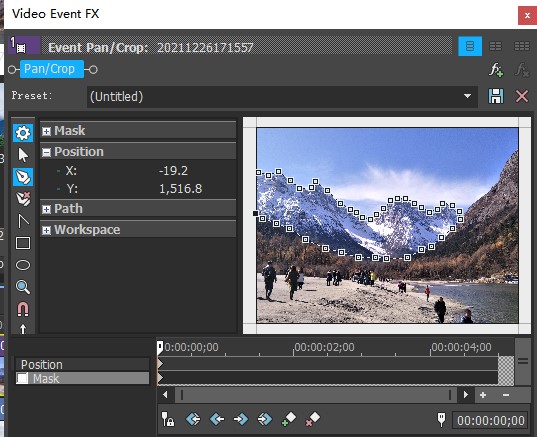Select the Anchor Deletion tool
537x437 pixels.
click(x=23, y=199)
